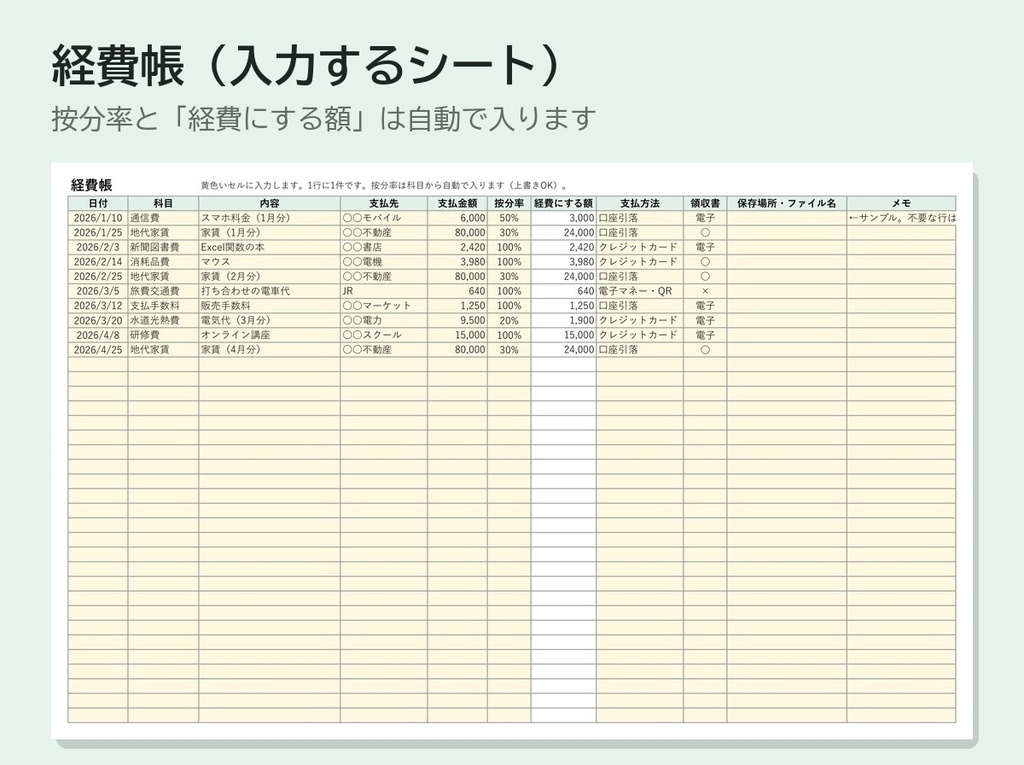Select the 研修費 category cell
The height and width of the screenshot is (765, 1024).
[163, 335]
